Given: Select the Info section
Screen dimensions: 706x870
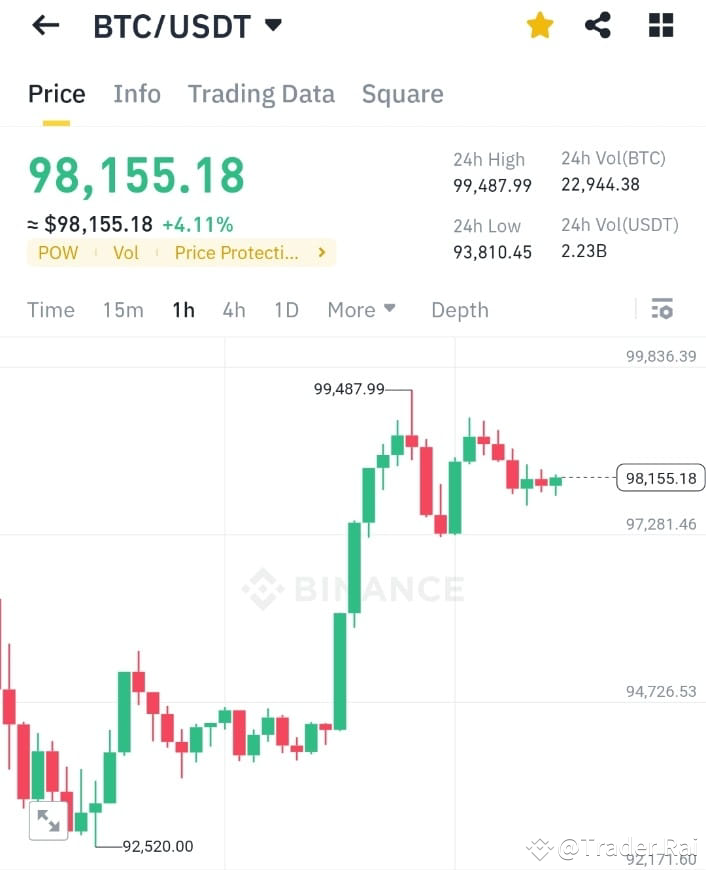Looking at the screenshot, I should pos(137,93).
